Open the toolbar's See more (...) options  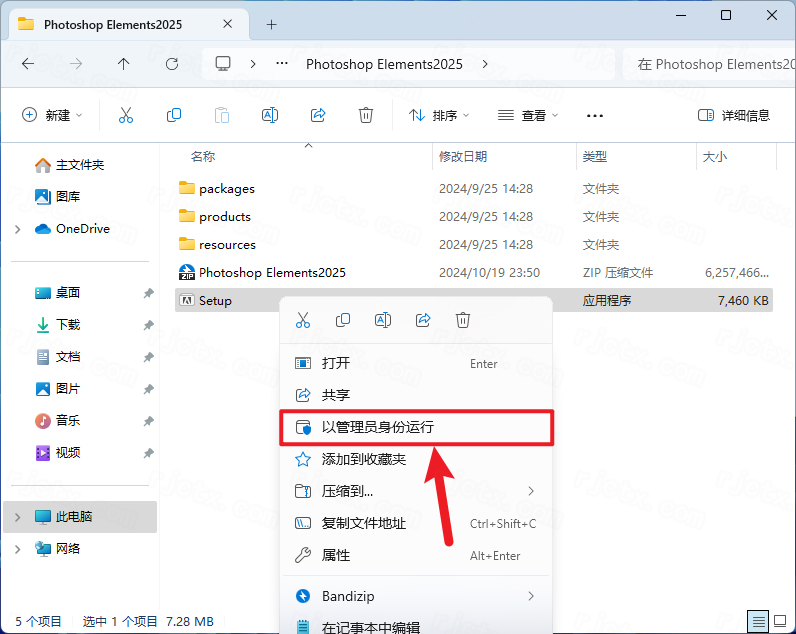coord(594,116)
